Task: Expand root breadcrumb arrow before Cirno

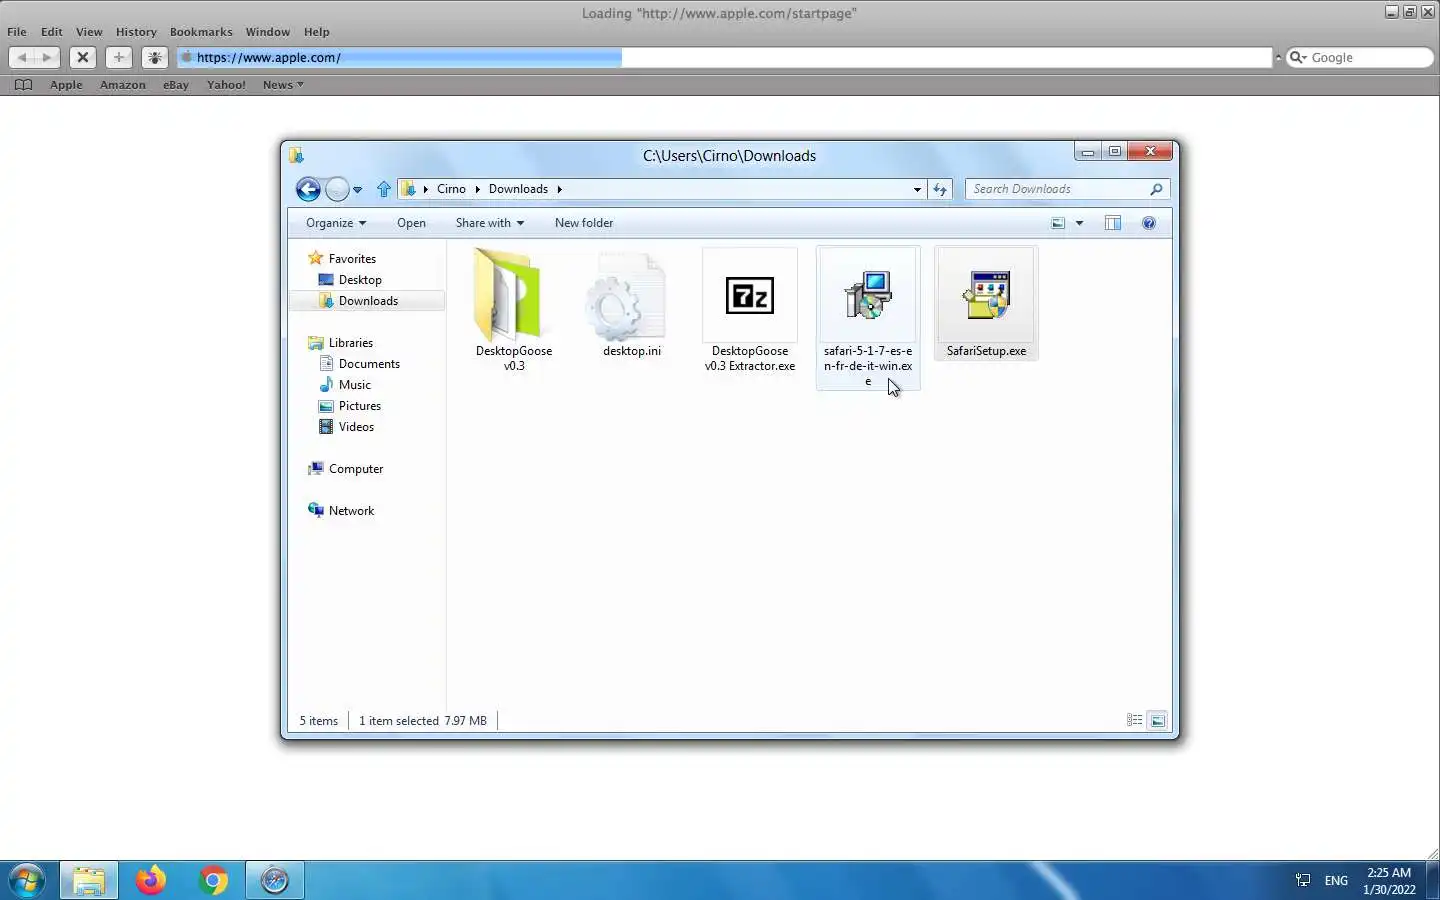Action: coord(426,189)
